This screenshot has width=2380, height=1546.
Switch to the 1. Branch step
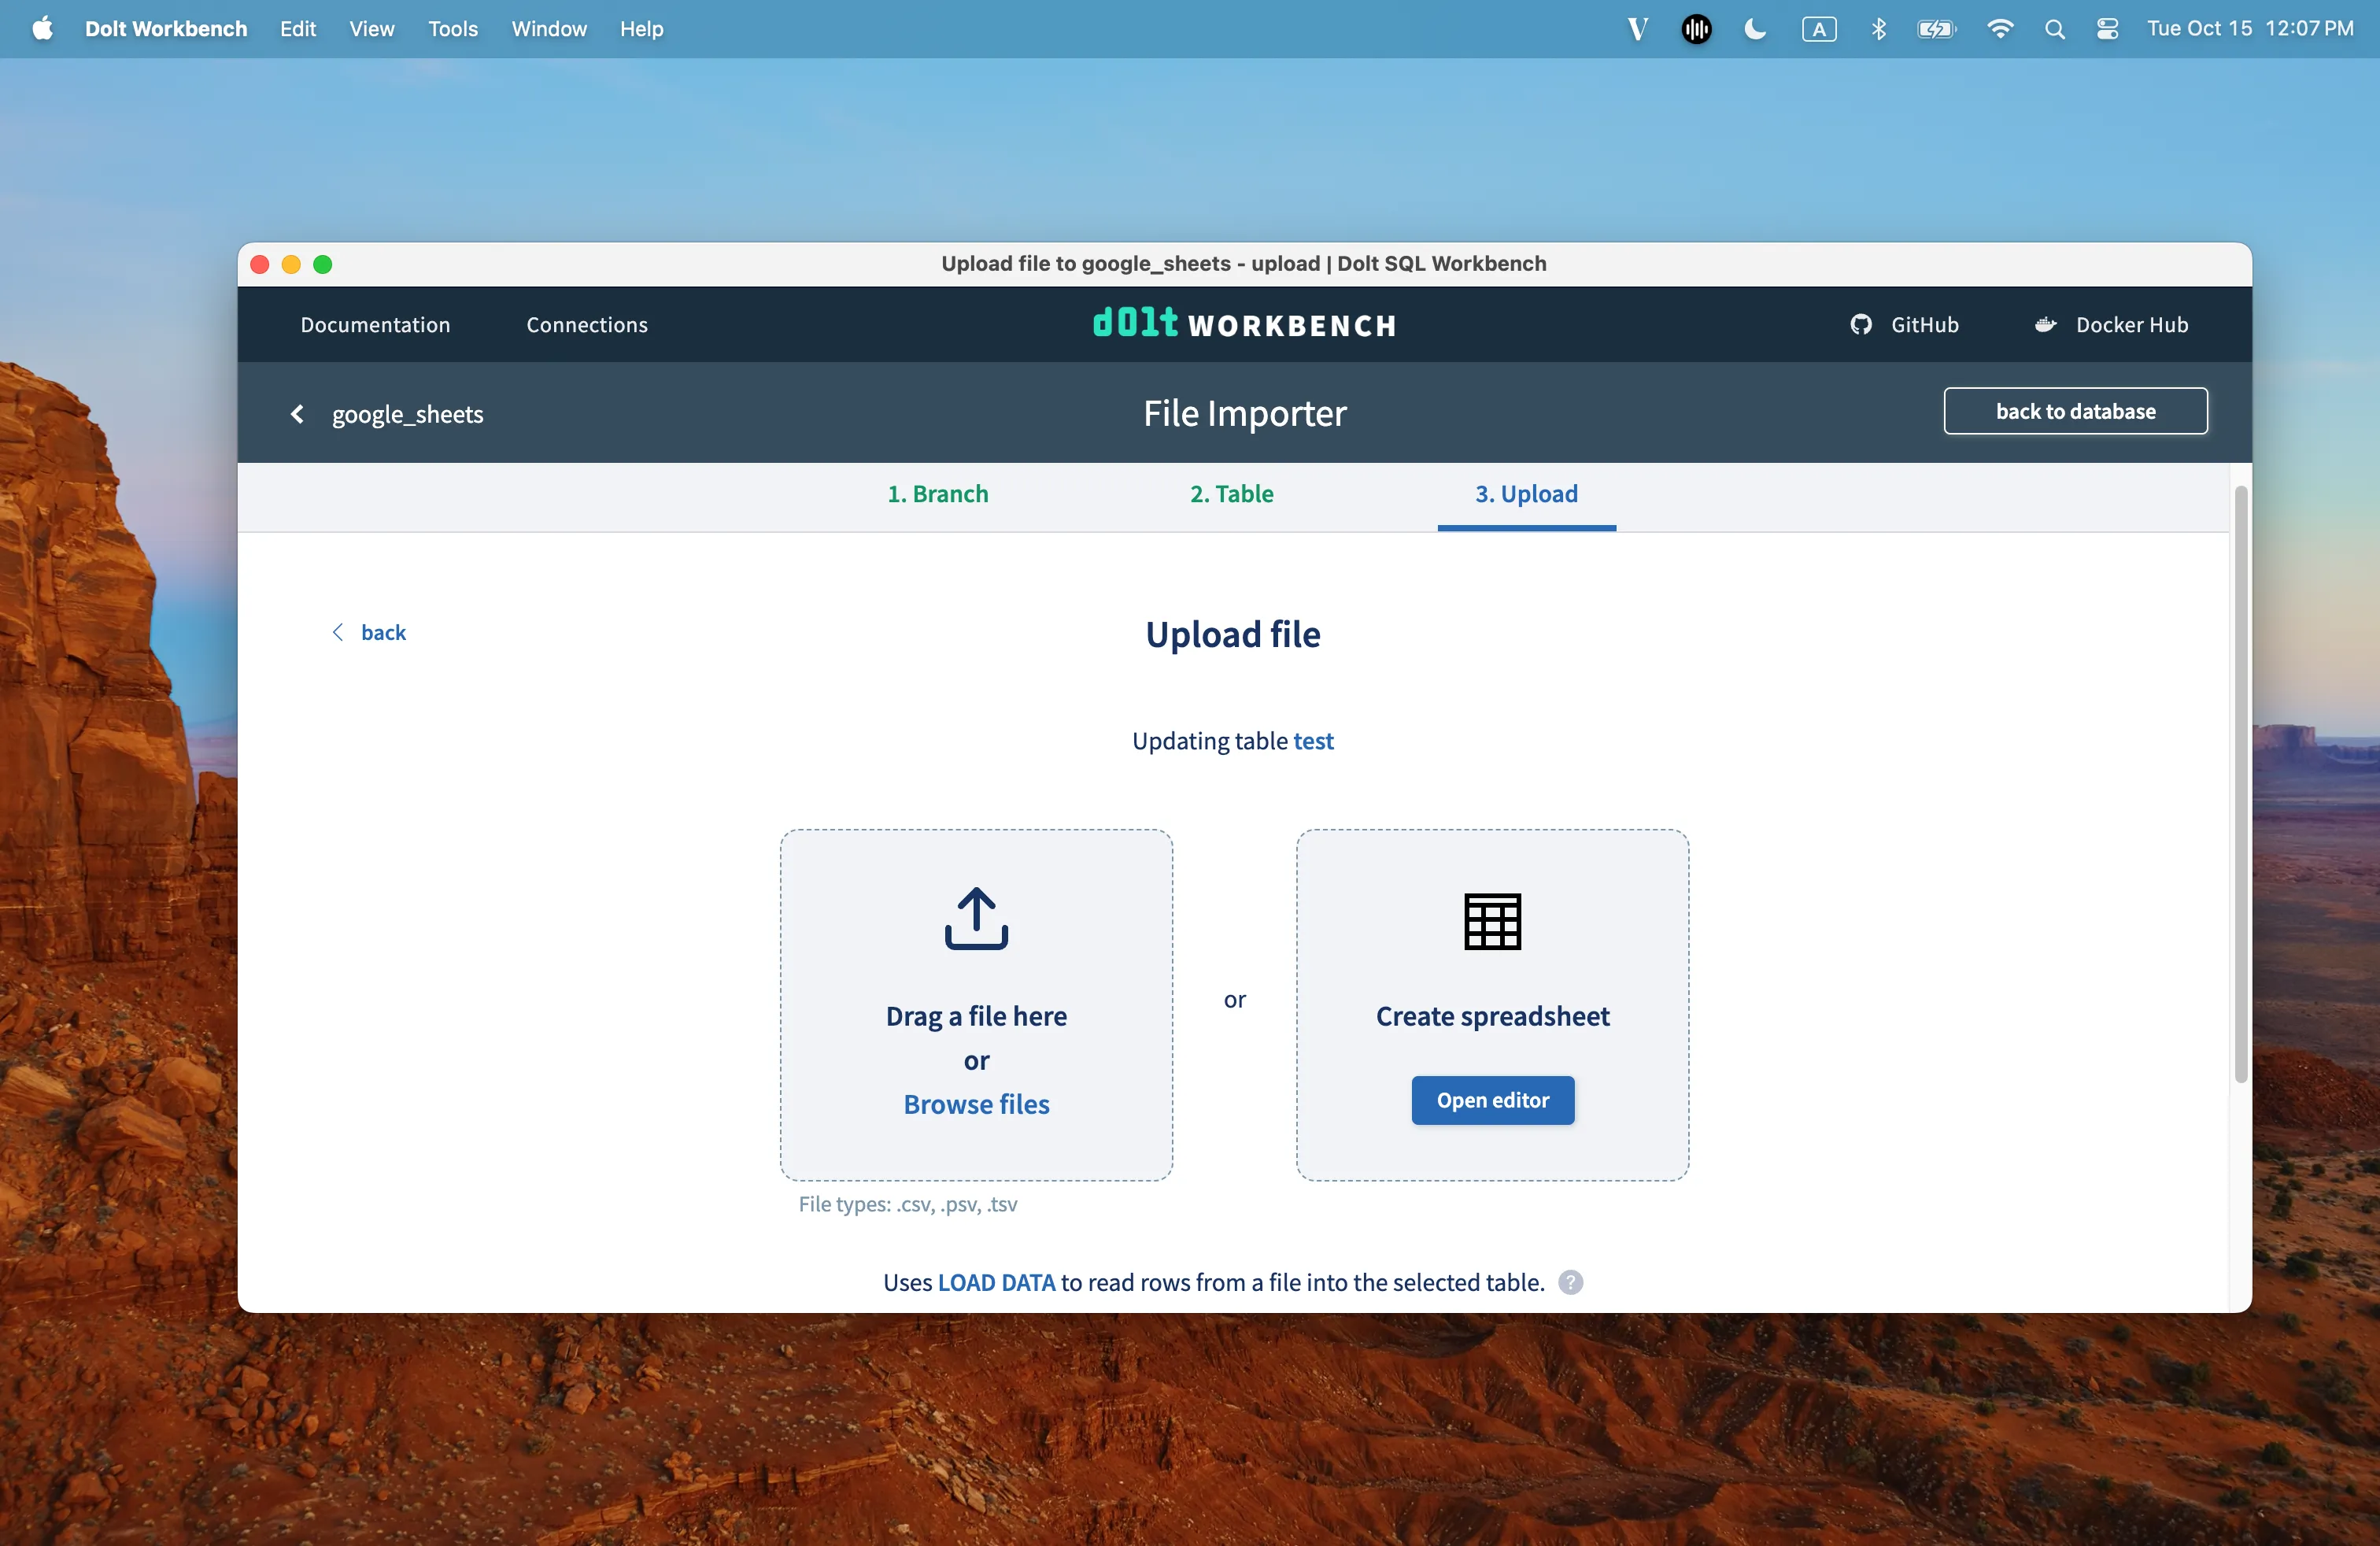tap(937, 494)
